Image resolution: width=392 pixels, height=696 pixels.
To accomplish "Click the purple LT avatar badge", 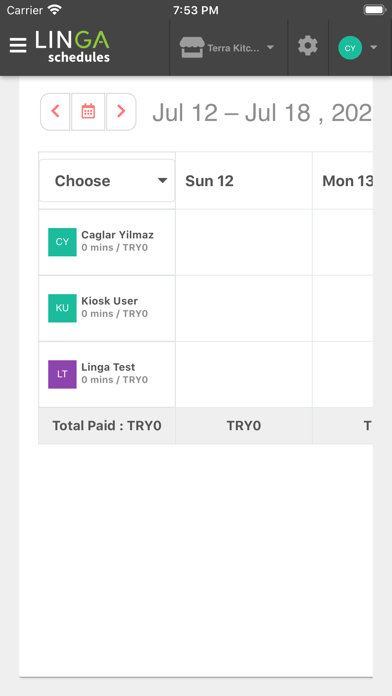I will click(62, 374).
